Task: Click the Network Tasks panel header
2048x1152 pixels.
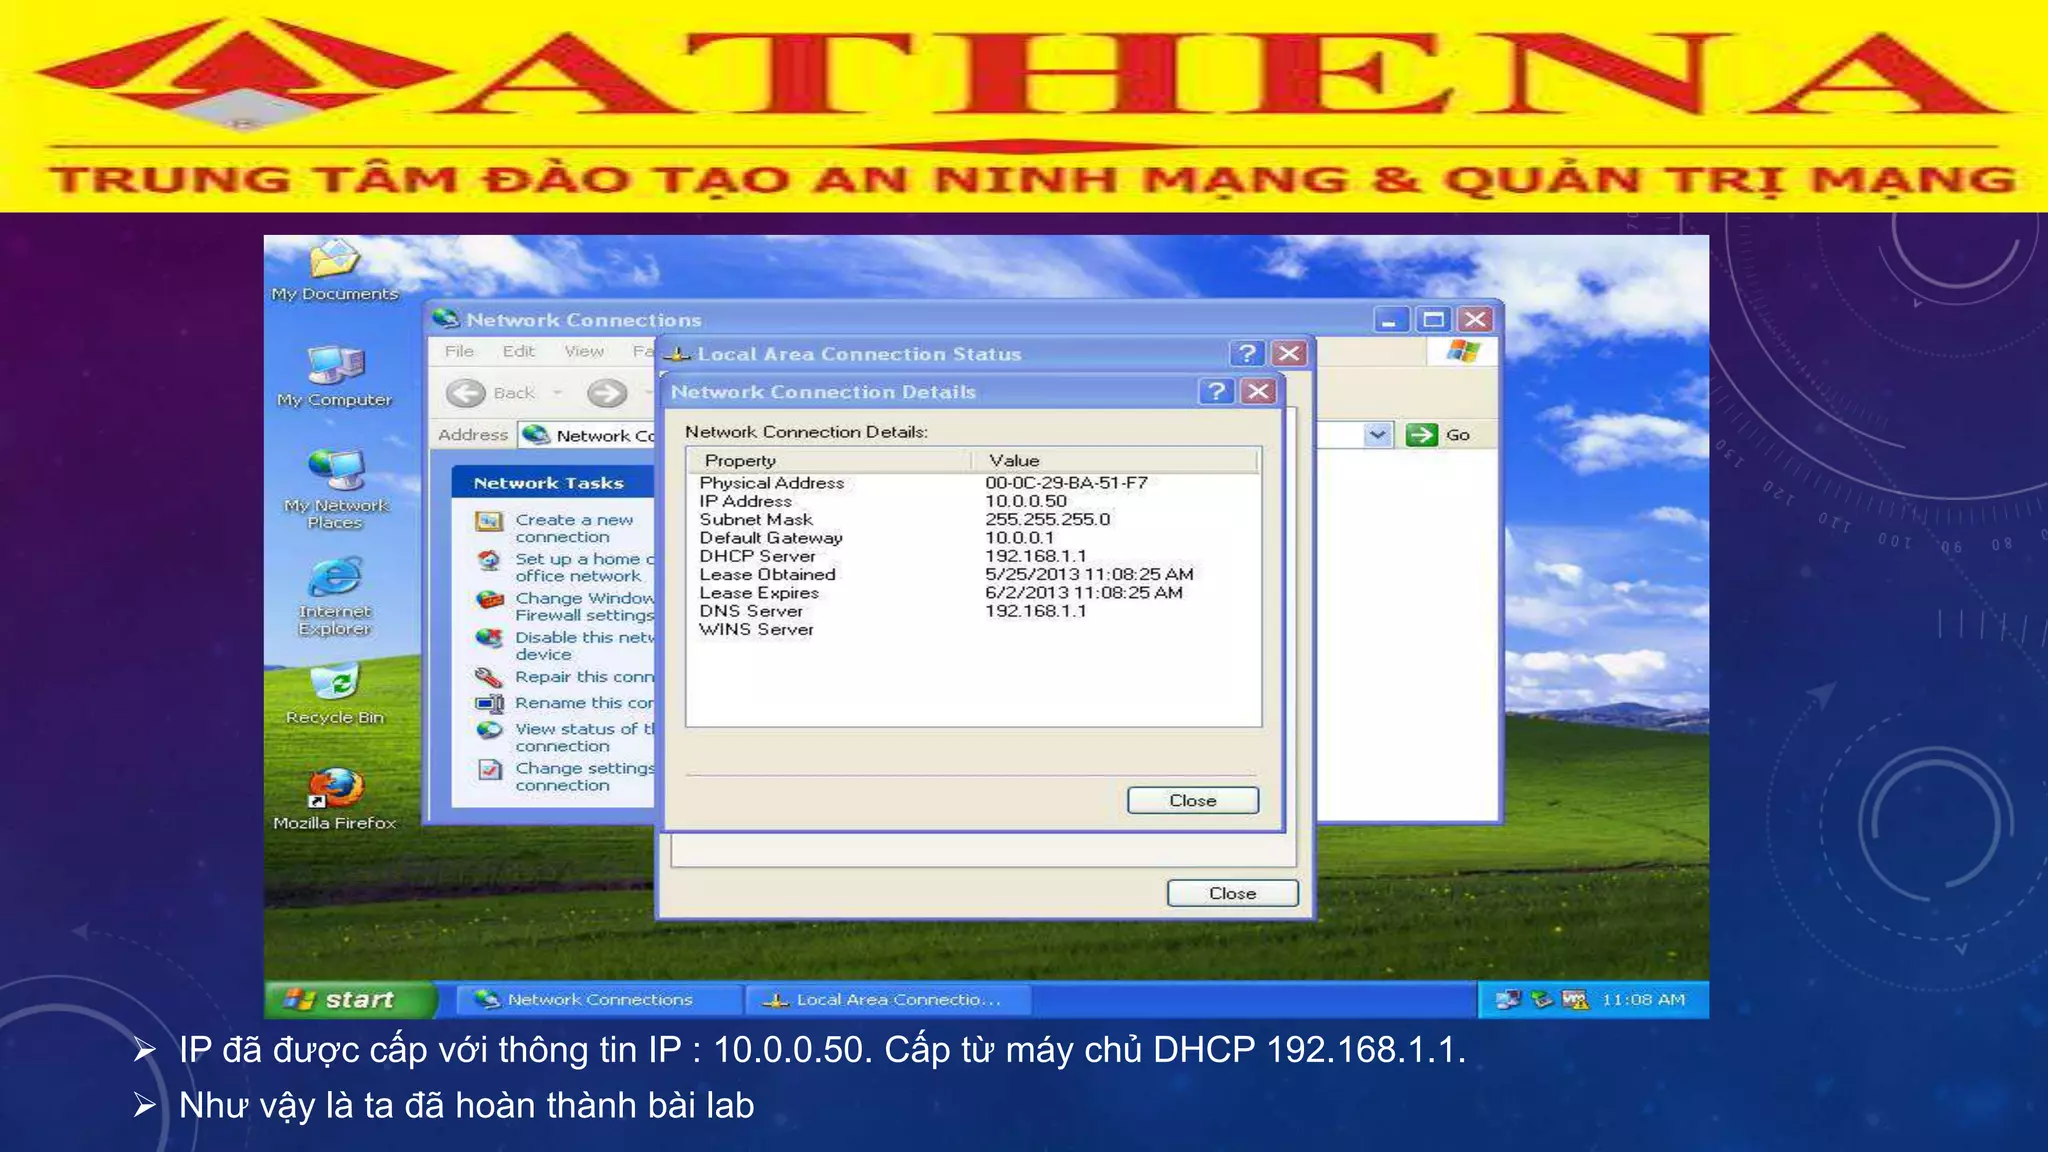Action: [553, 483]
